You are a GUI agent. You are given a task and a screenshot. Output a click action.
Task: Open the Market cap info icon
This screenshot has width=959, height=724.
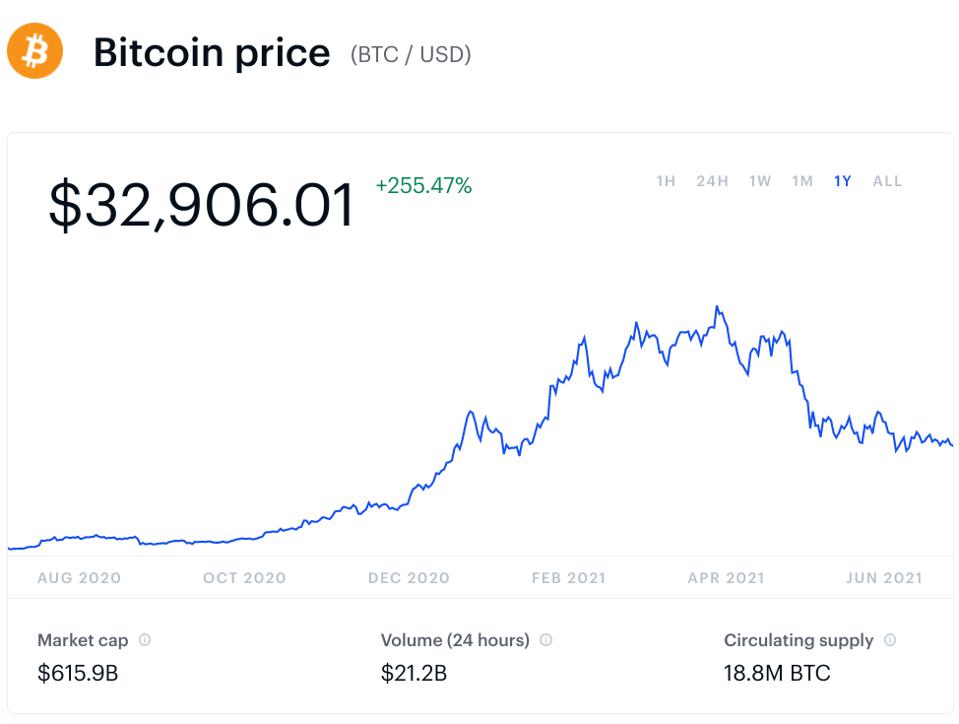(x=145, y=640)
